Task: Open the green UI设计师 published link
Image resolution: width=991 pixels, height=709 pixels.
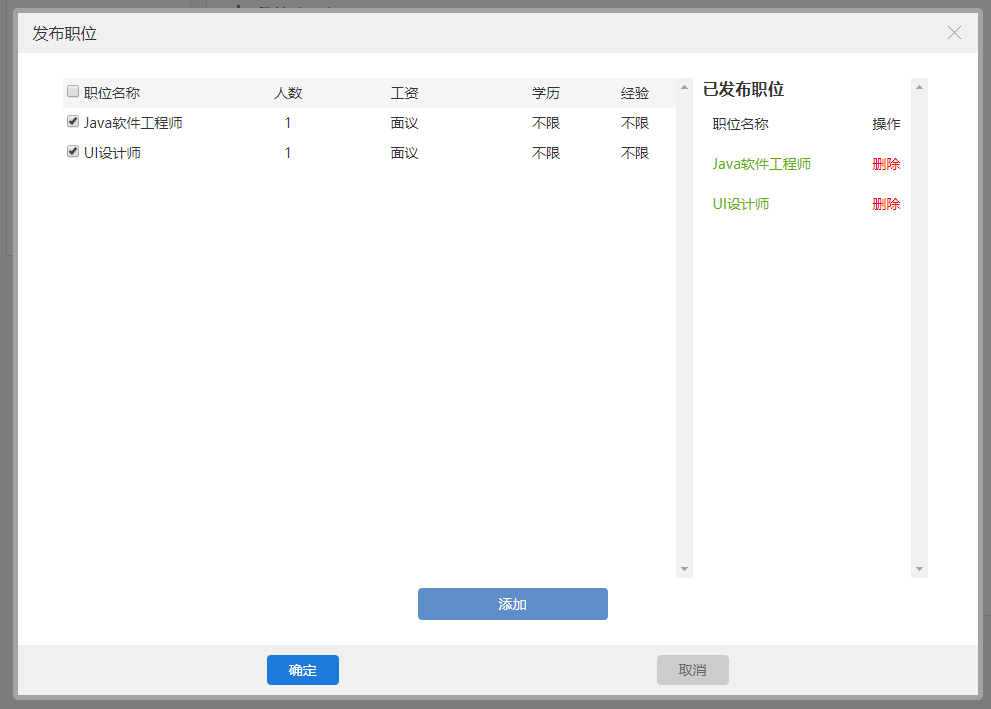Action: pyautogui.click(x=741, y=204)
